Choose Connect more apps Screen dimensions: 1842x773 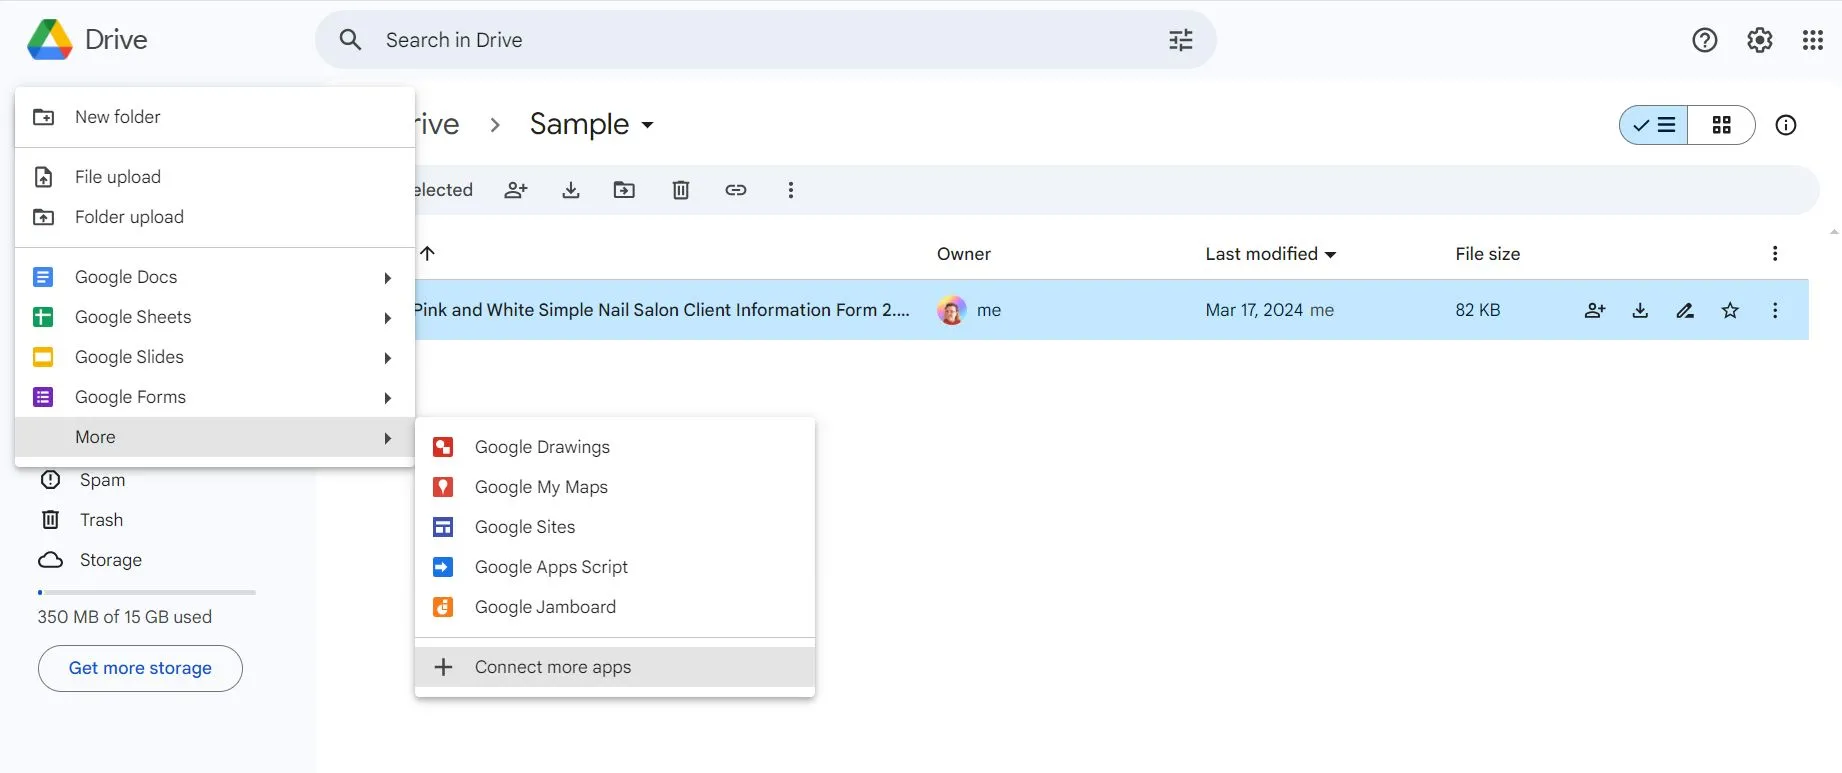[x=615, y=667]
